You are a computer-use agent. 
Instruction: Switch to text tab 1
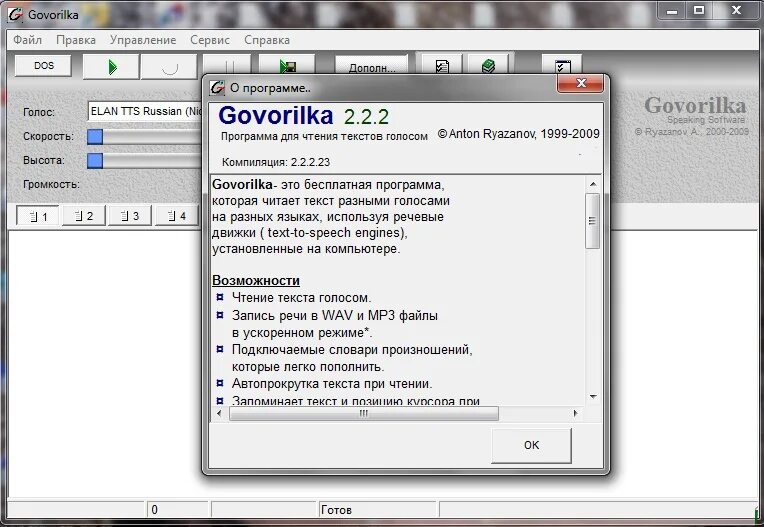point(38,216)
